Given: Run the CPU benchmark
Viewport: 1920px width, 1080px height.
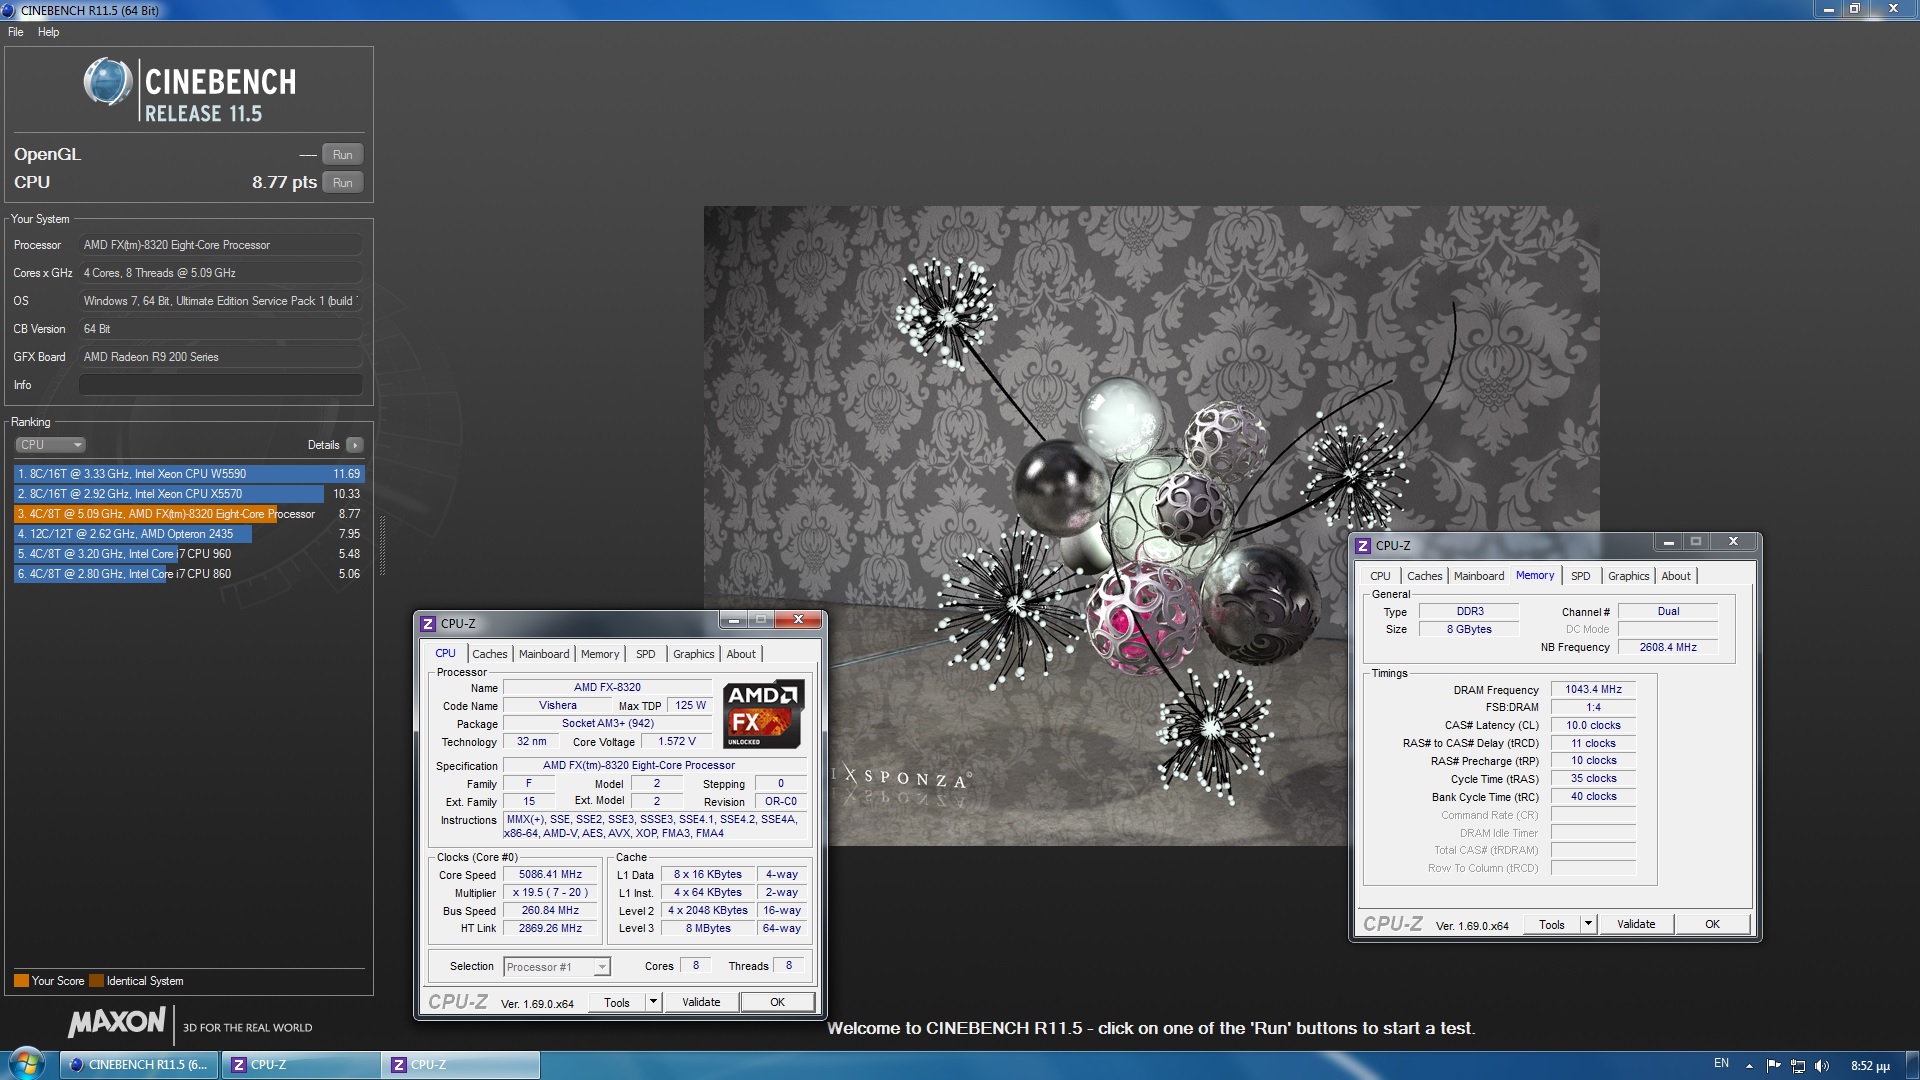Looking at the screenshot, I should tap(342, 183).
